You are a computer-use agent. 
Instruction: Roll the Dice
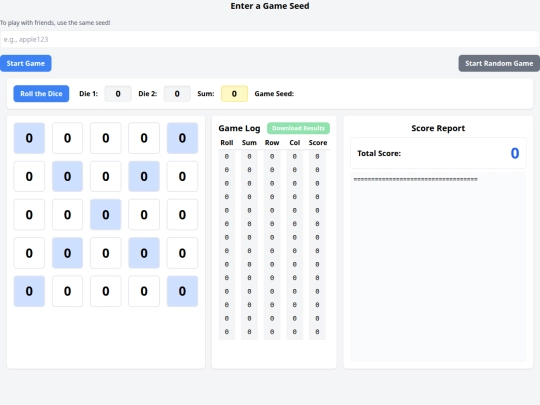pyautogui.click(x=41, y=94)
